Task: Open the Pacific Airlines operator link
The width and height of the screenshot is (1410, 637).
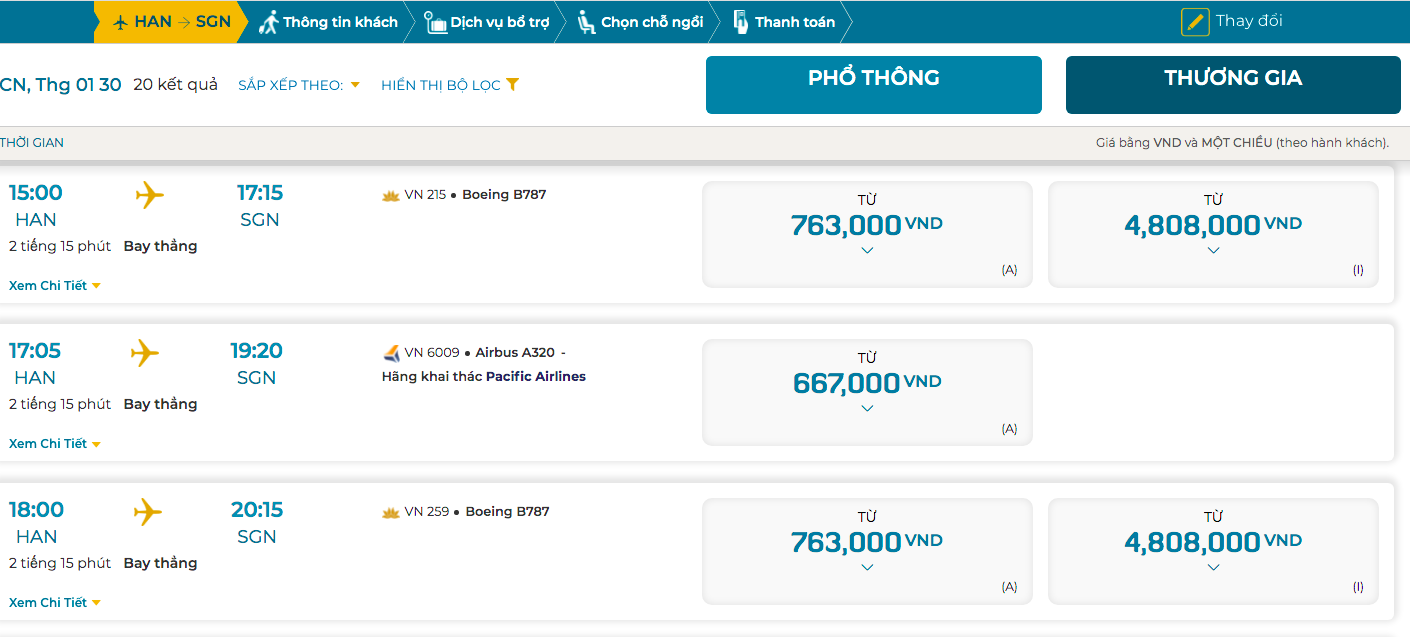Action: pyautogui.click(x=535, y=377)
